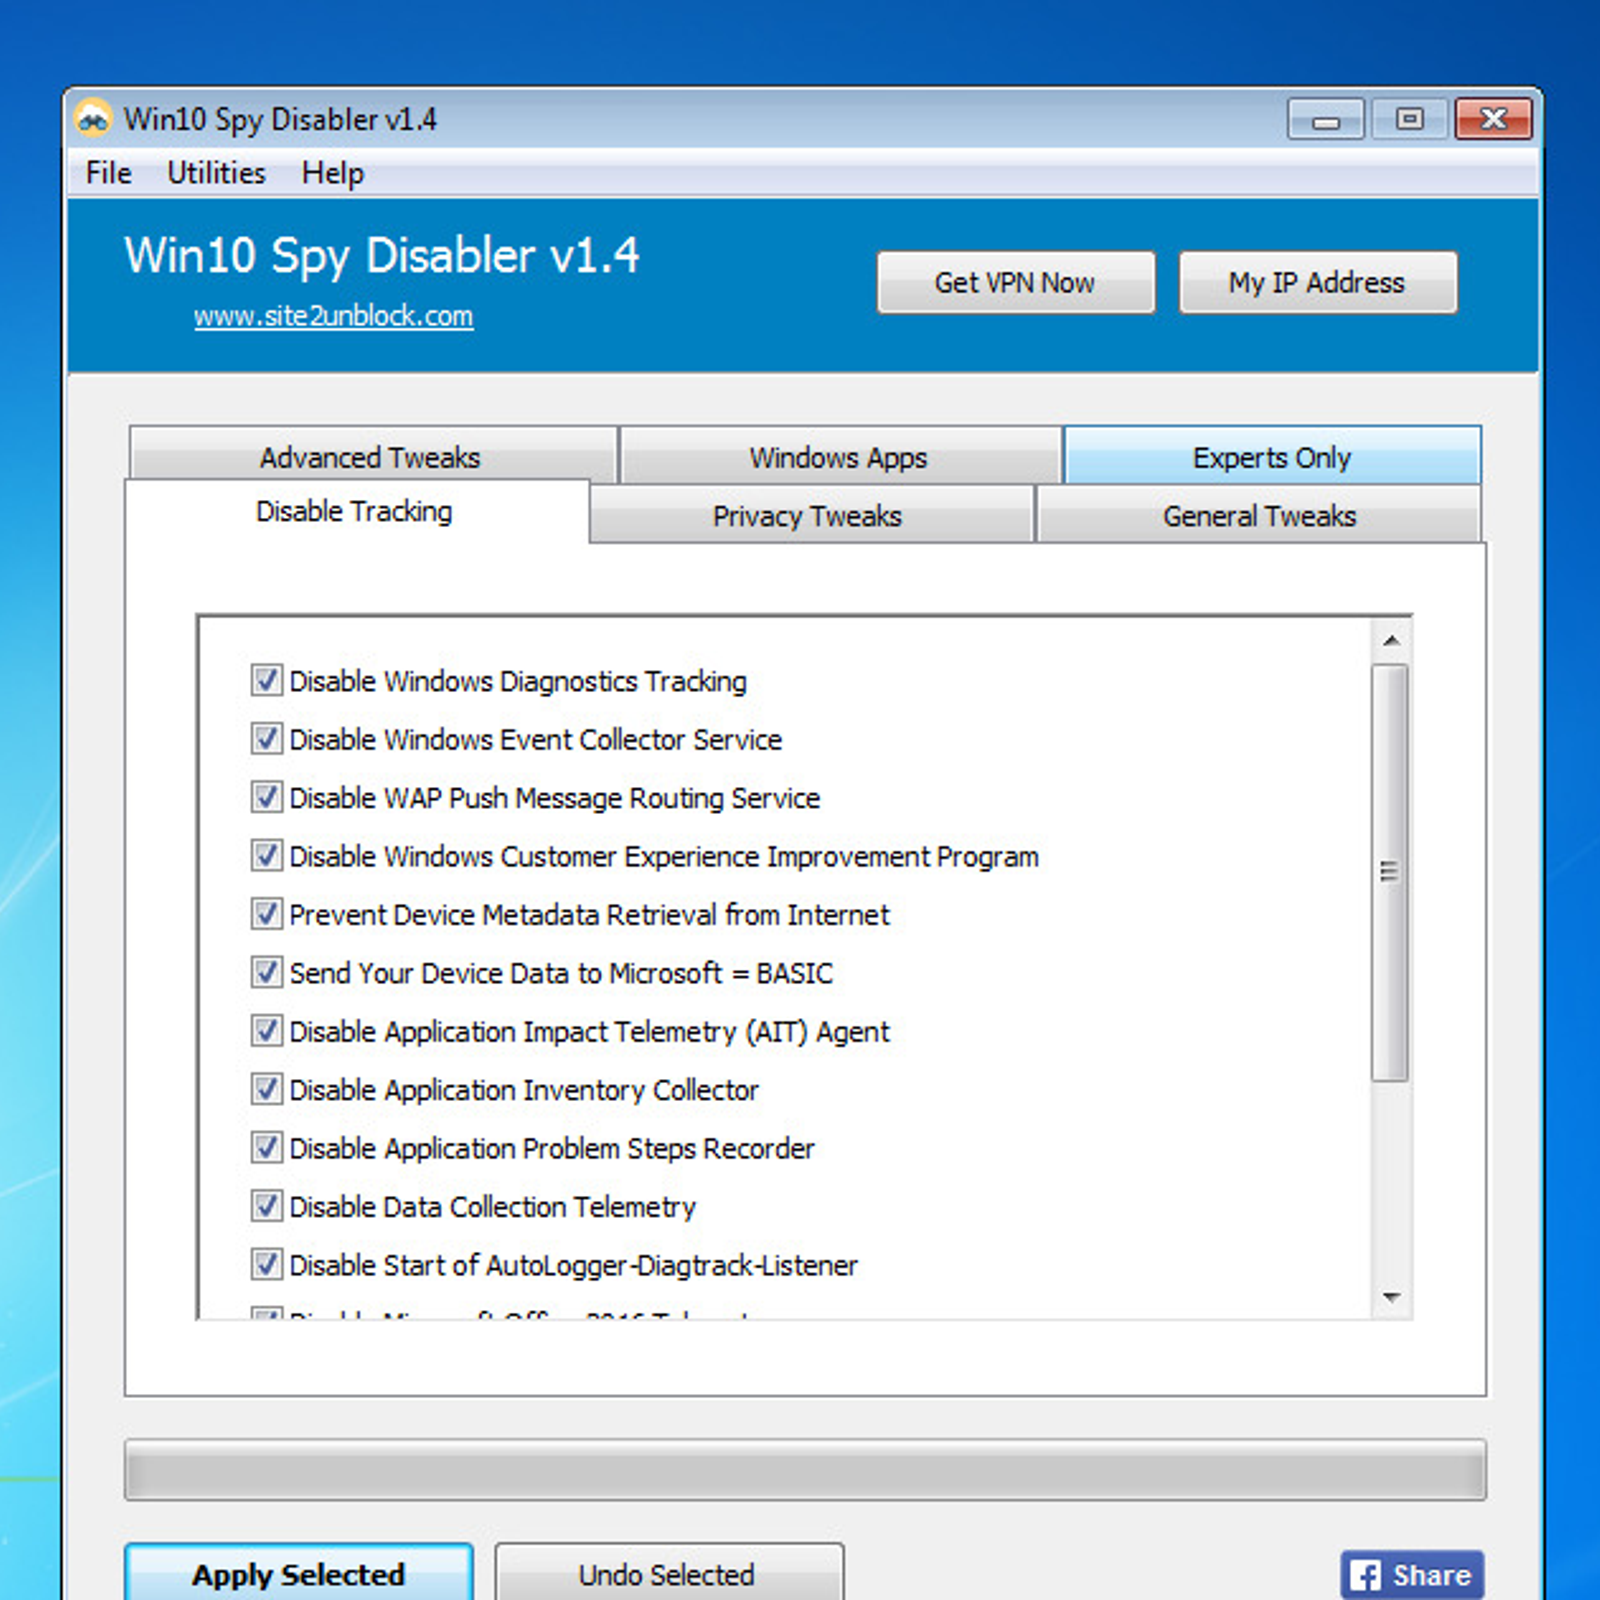The image size is (1600, 1600).
Task: Toggle Customer Experience Improvement Program checkbox
Action: [x=266, y=856]
